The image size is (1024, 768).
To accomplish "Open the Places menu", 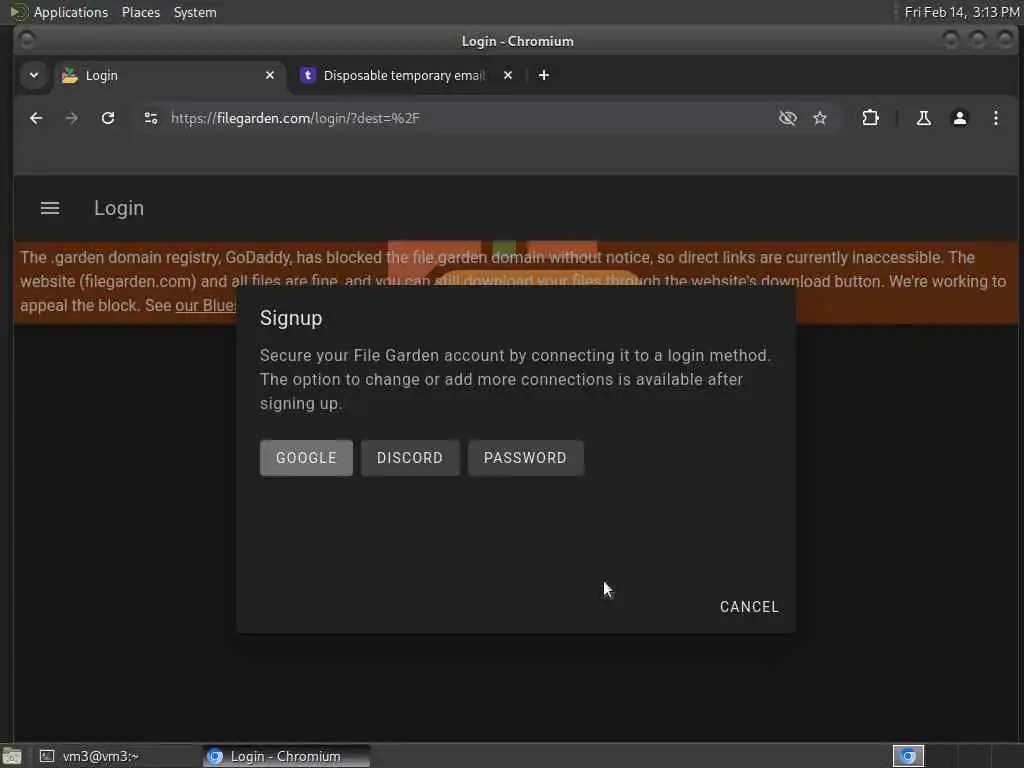I will click(140, 12).
